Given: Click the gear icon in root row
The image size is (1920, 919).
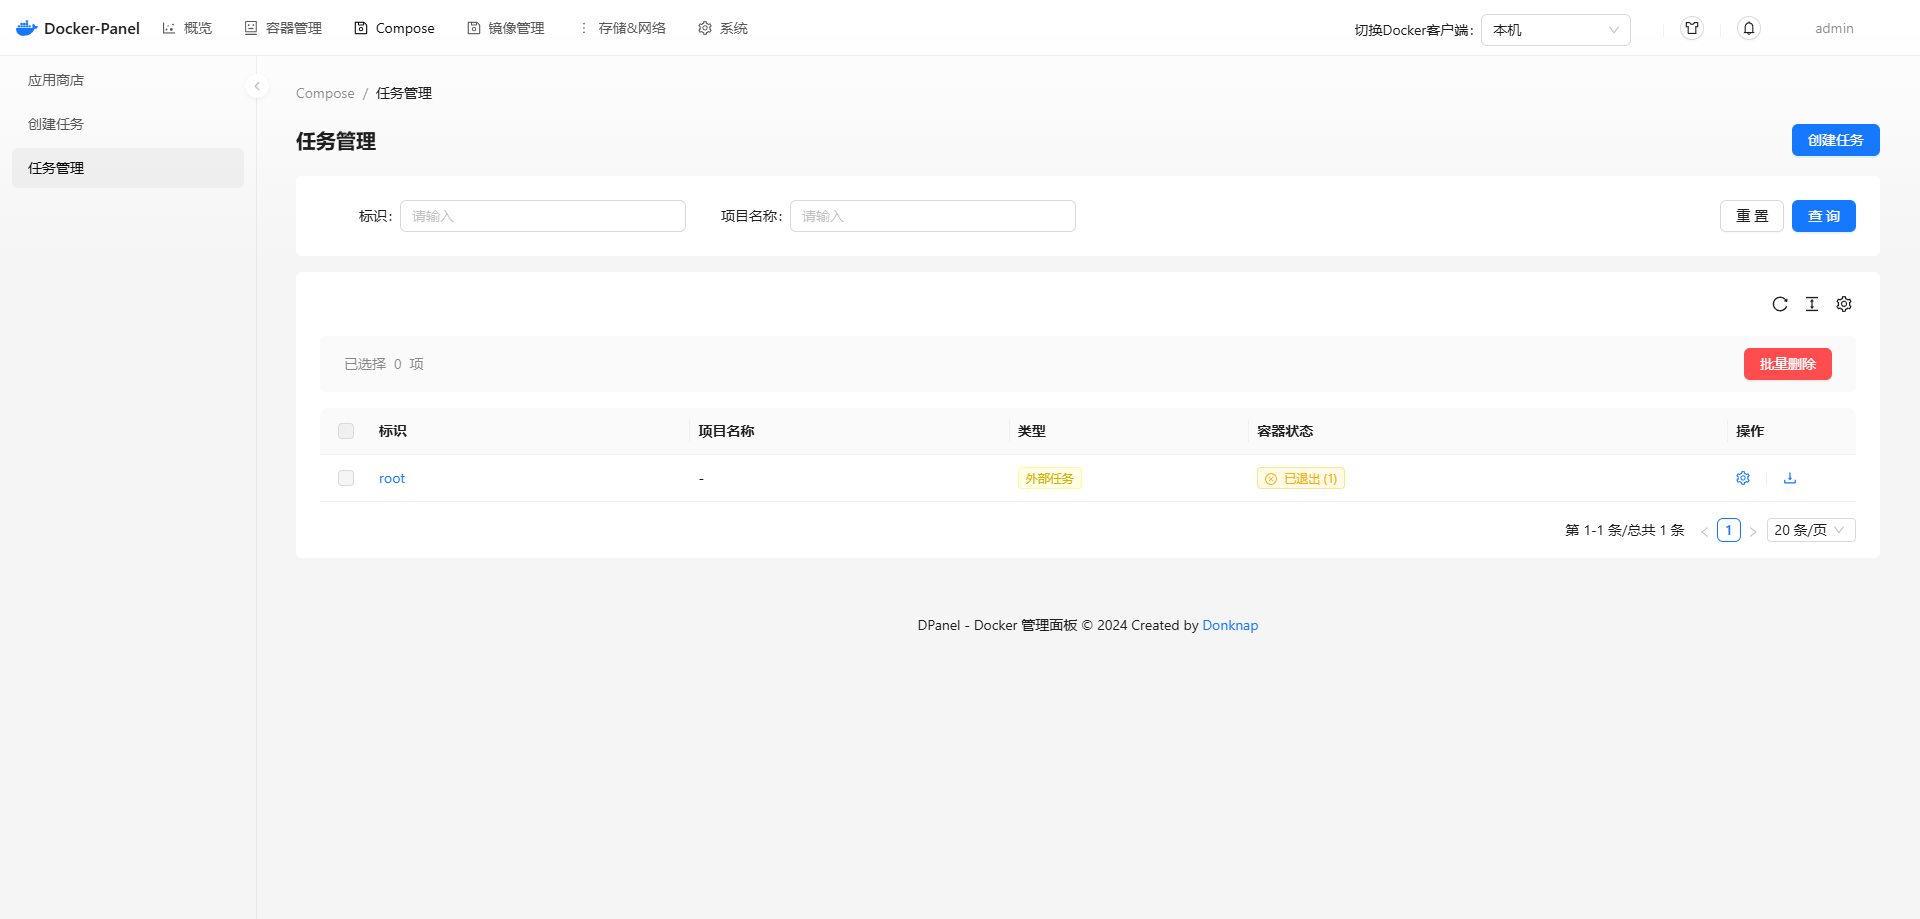Looking at the screenshot, I should pos(1743,478).
